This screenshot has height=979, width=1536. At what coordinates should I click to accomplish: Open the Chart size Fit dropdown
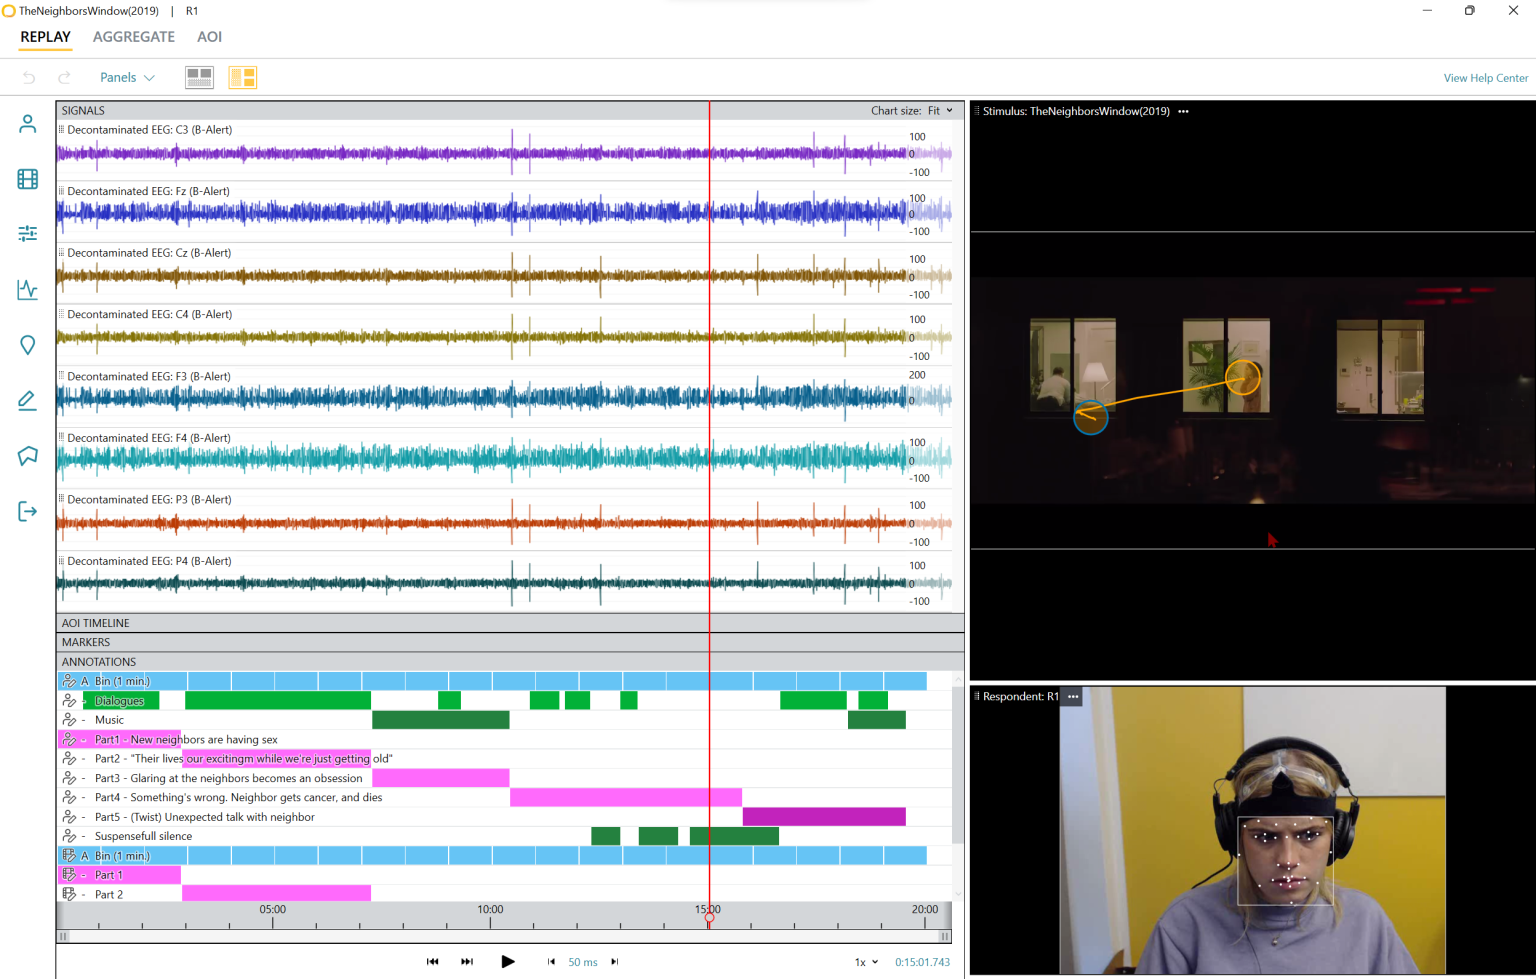coord(940,111)
